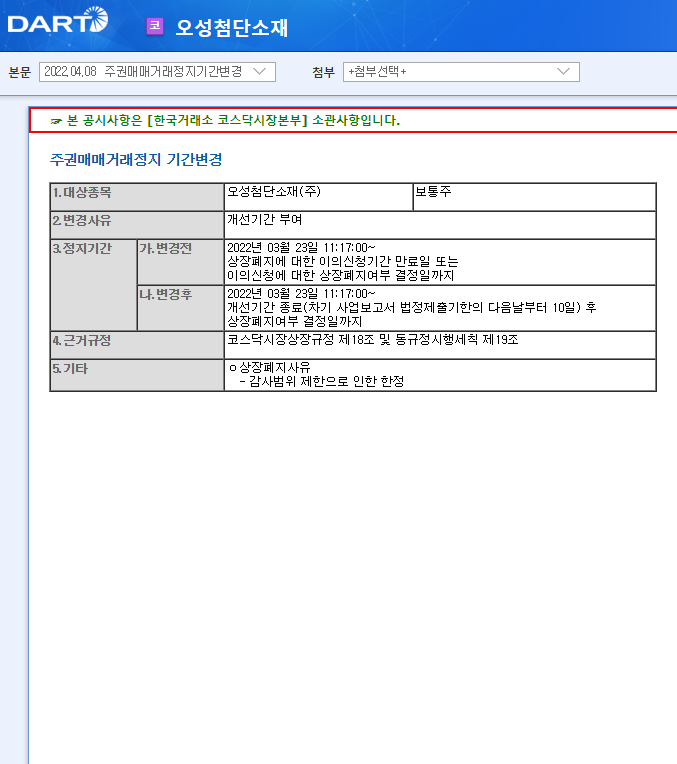
Task: Select the cell 오성첨단소재(주)
Action: click(x=318, y=197)
